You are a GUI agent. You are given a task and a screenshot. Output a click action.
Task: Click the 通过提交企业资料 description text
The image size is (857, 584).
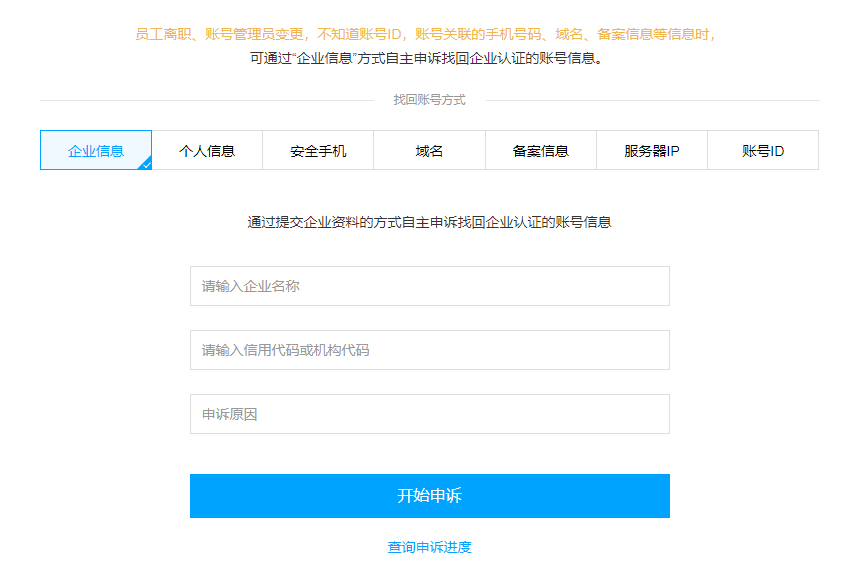[430, 222]
